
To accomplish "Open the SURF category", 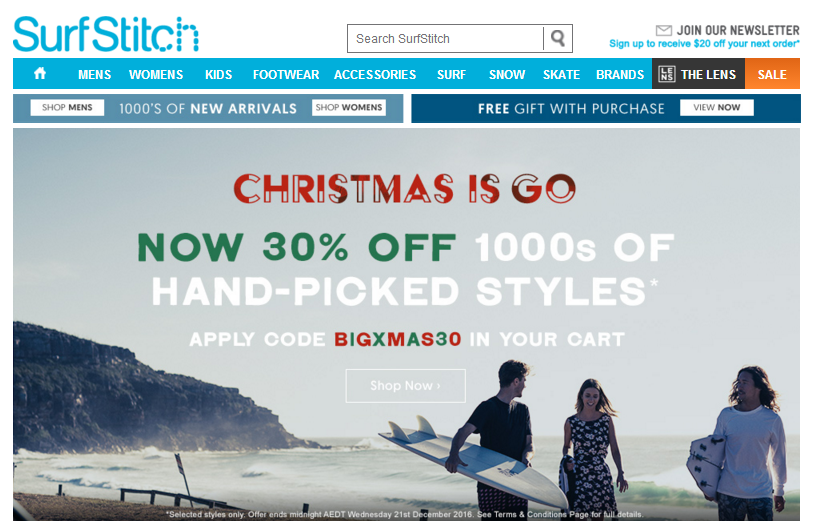I will [451, 75].
